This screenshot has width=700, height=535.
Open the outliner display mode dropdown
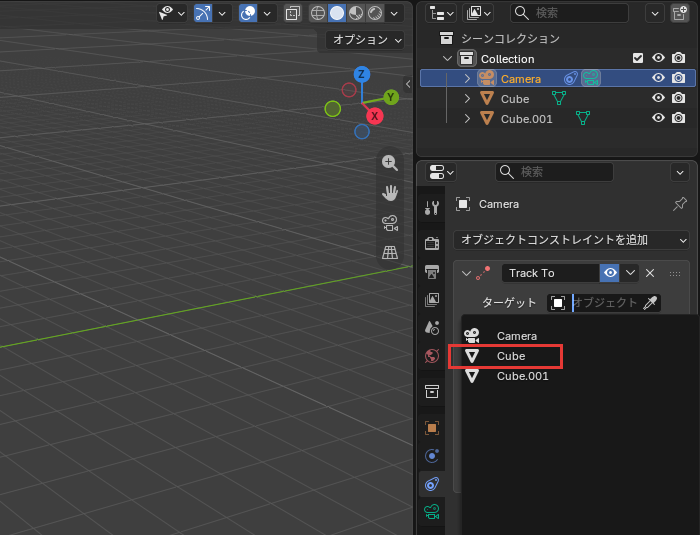pyautogui.click(x=478, y=13)
